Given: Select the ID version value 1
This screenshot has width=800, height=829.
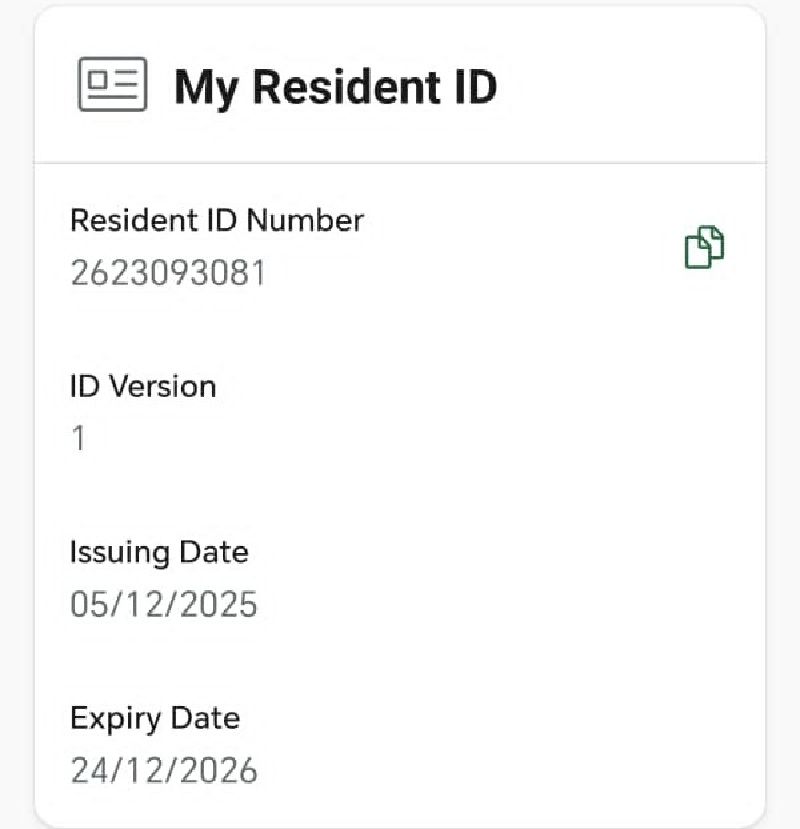Looking at the screenshot, I should click(x=78, y=439).
